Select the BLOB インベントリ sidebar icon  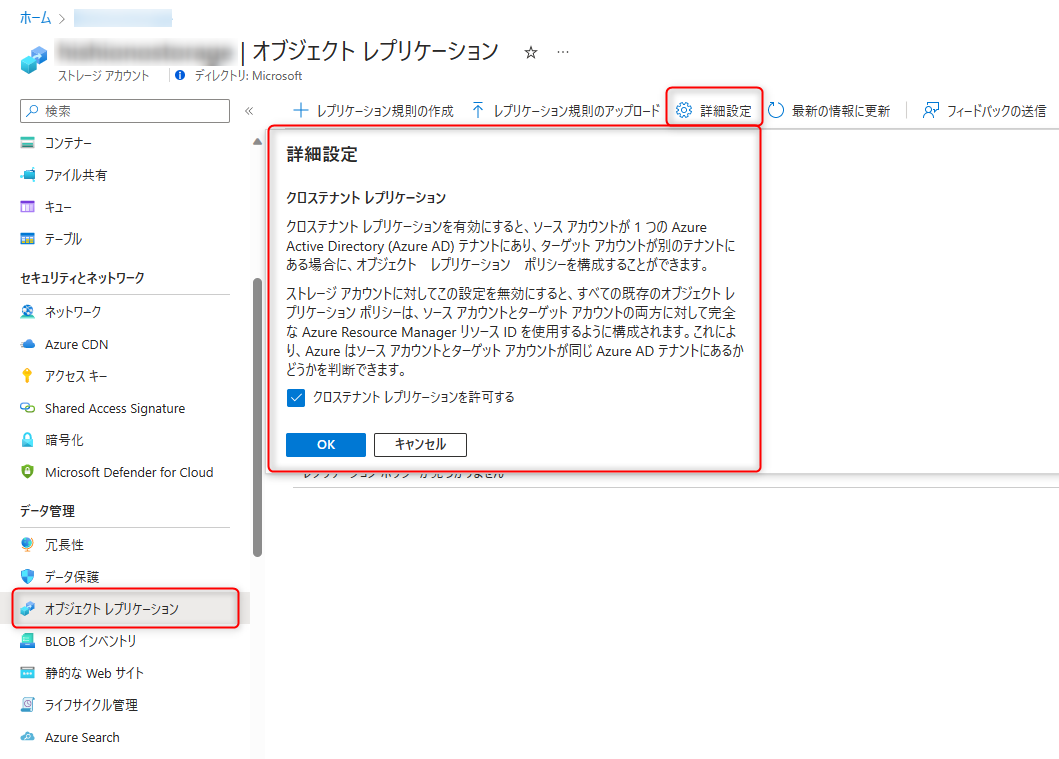coord(27,640)
